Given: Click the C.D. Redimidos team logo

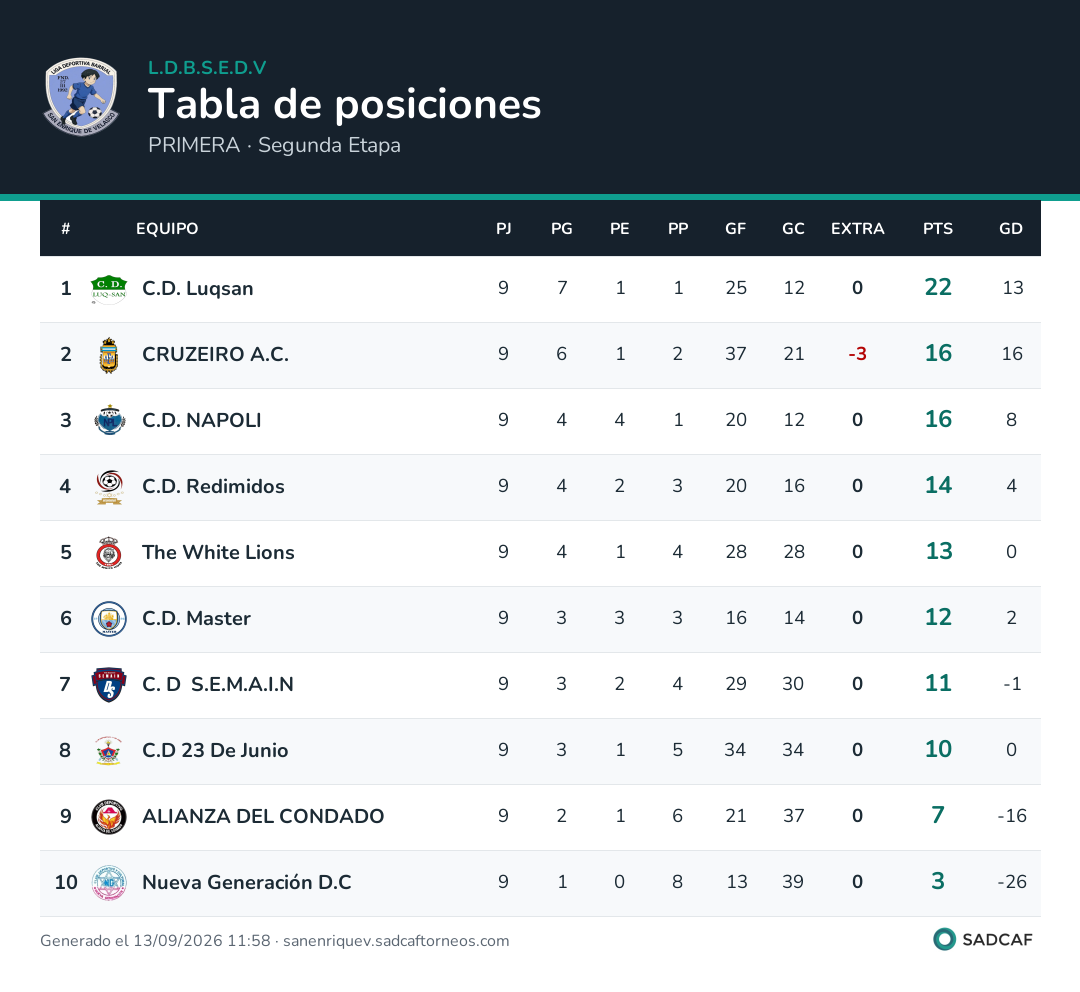Looking at the screenshot, I should [109, 486].
